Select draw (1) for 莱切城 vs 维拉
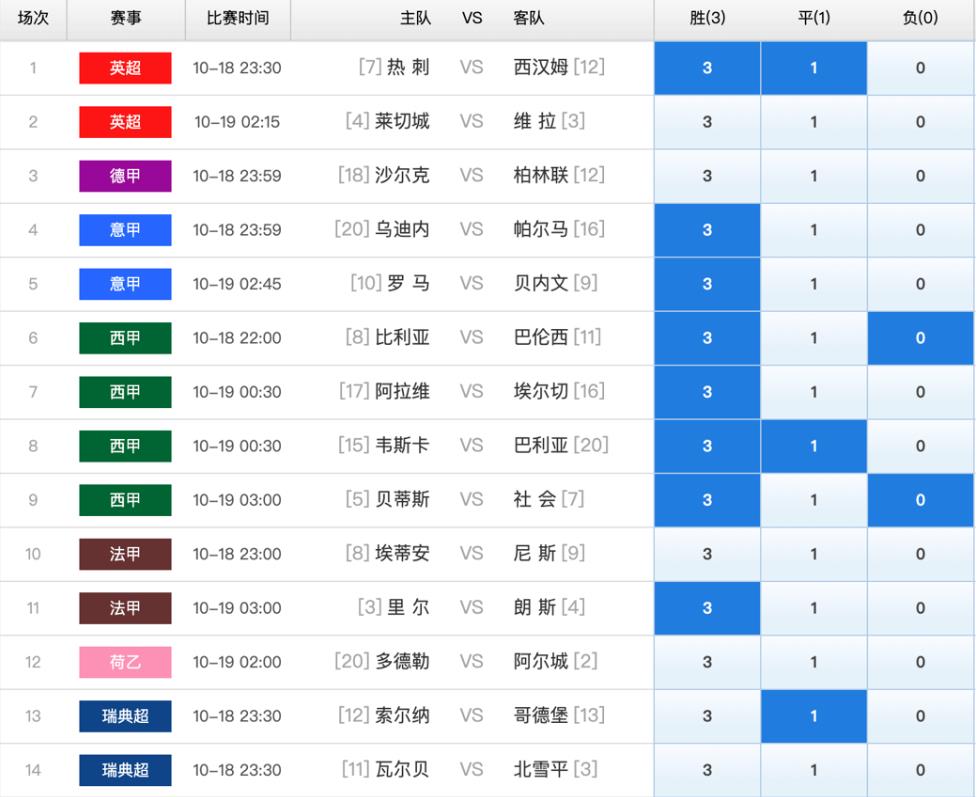This screenshot has width=977, height=797. click(814, 122)
